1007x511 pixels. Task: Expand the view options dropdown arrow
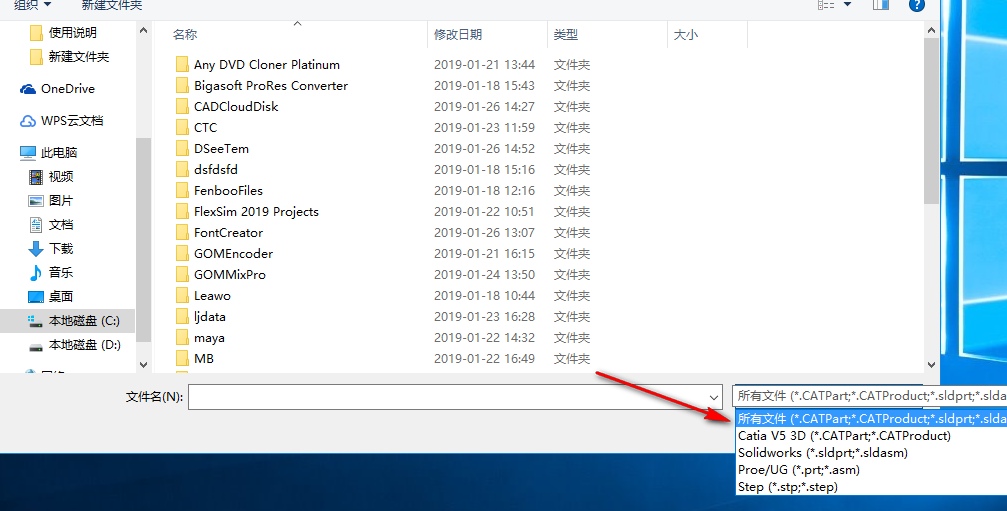coord(848,5)
